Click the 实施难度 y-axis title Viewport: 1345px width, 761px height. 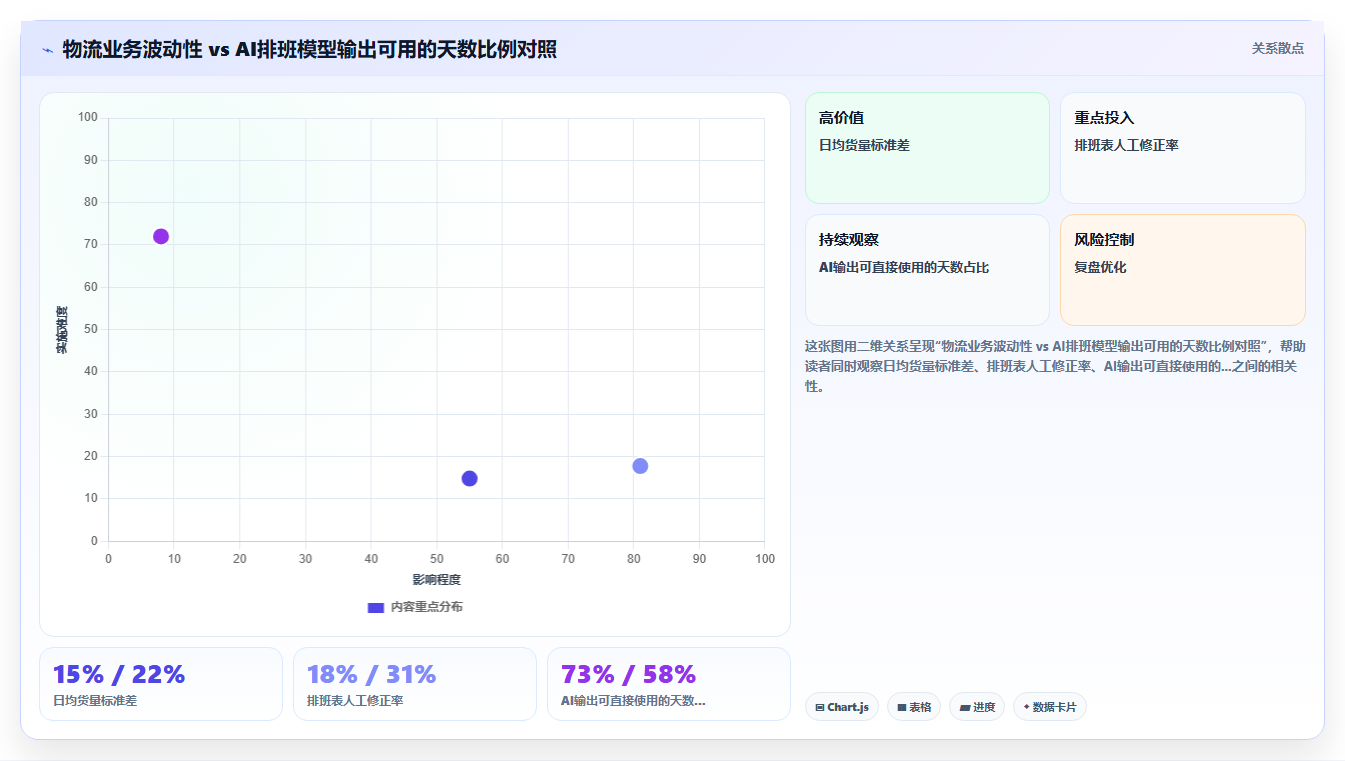coord(62,330)
